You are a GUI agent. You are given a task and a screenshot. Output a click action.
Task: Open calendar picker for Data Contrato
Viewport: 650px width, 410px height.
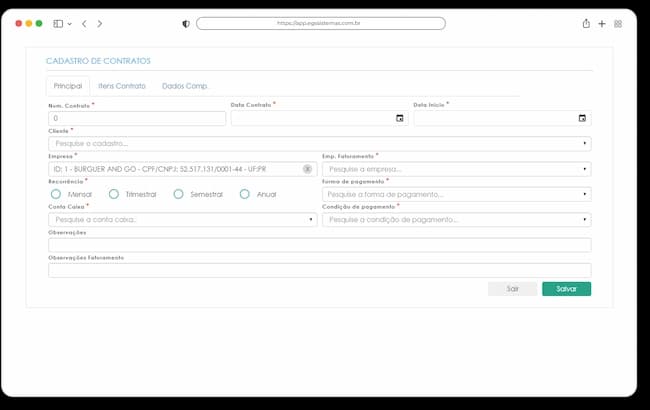(x=400, y=118)
